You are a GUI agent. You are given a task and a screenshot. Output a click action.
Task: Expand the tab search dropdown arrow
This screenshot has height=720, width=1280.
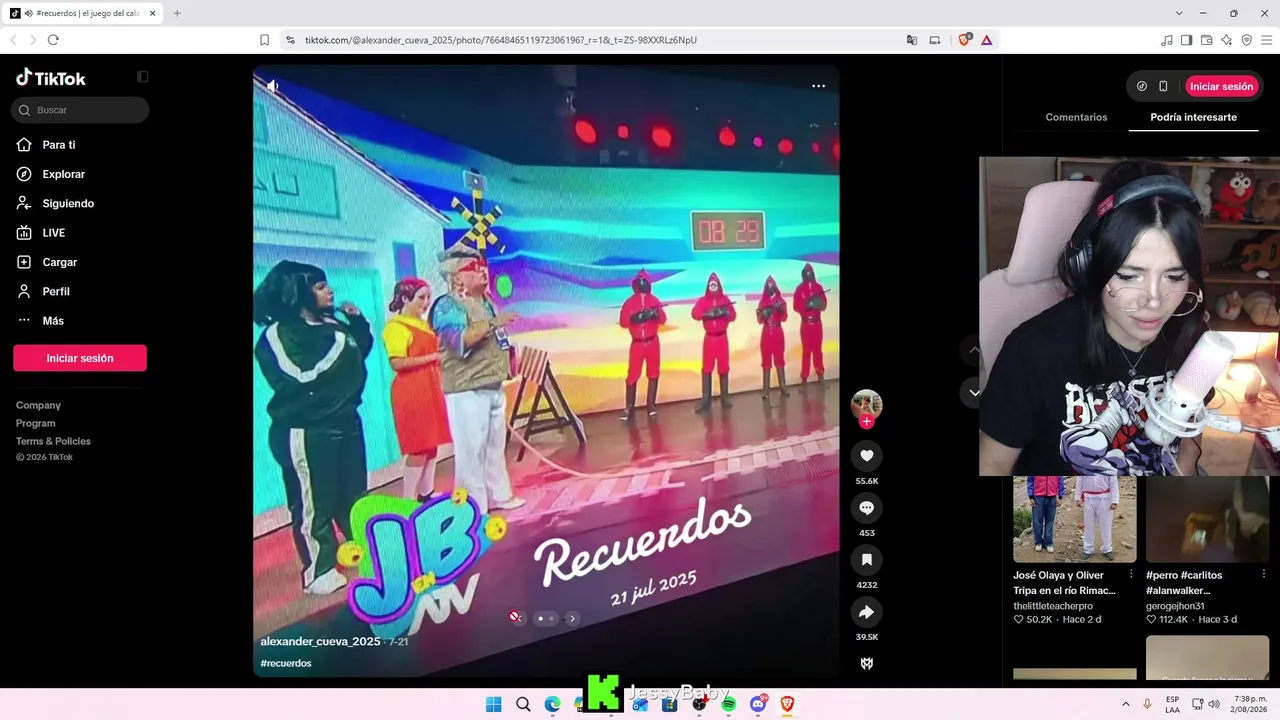pyautogui.click(x=1179, y=13)
